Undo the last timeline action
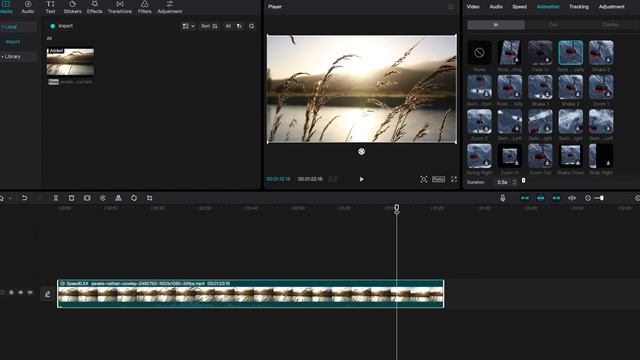 [x=24, y=198]
